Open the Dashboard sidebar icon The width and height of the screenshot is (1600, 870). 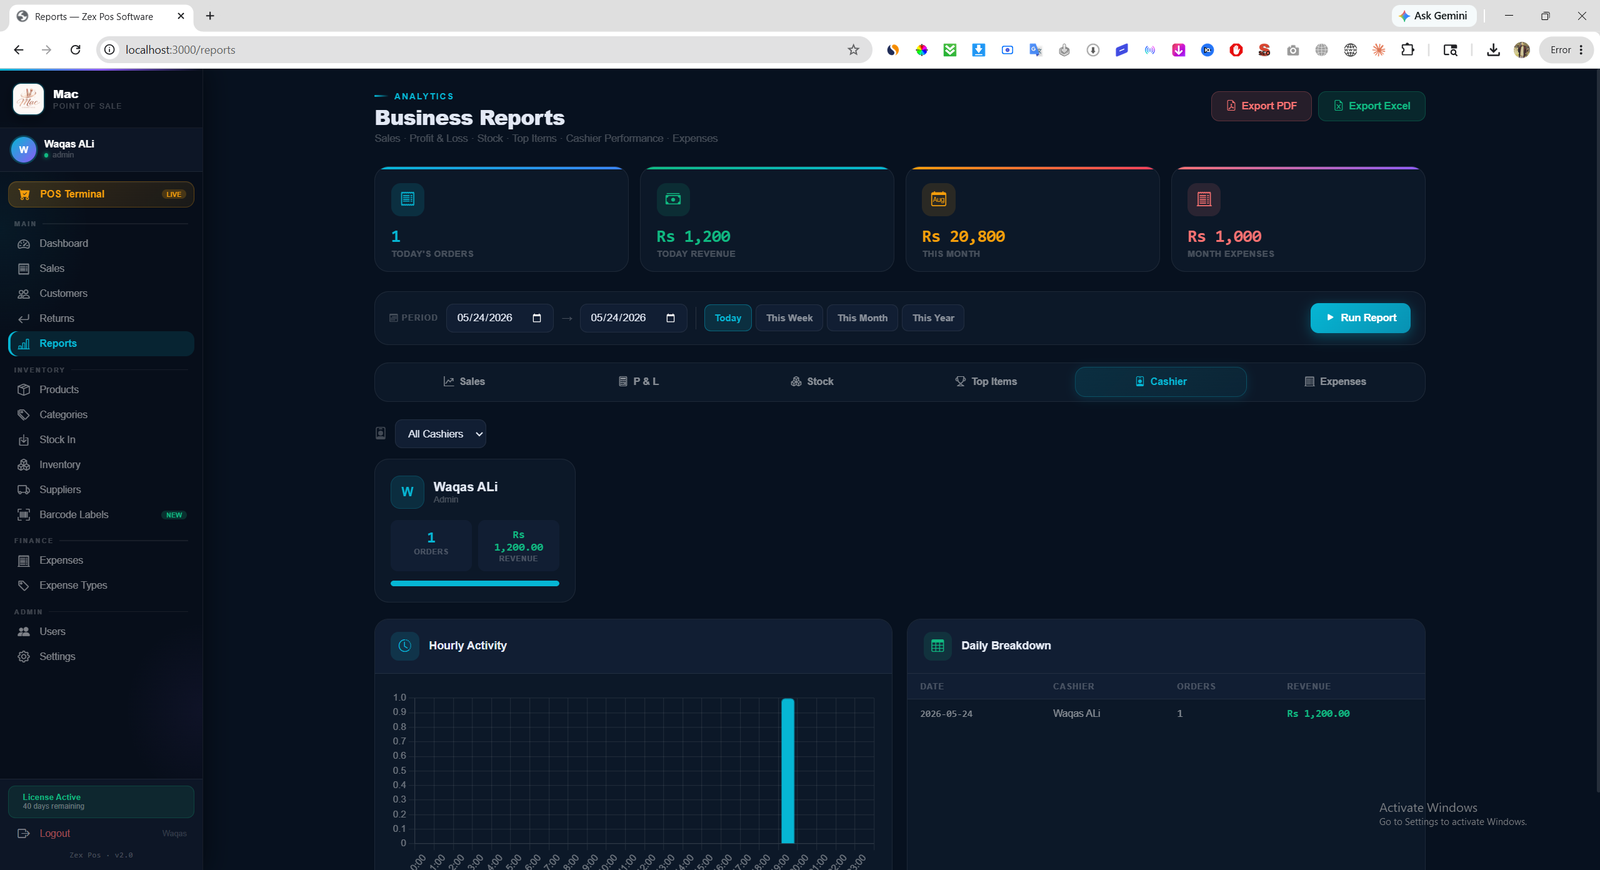24,244
